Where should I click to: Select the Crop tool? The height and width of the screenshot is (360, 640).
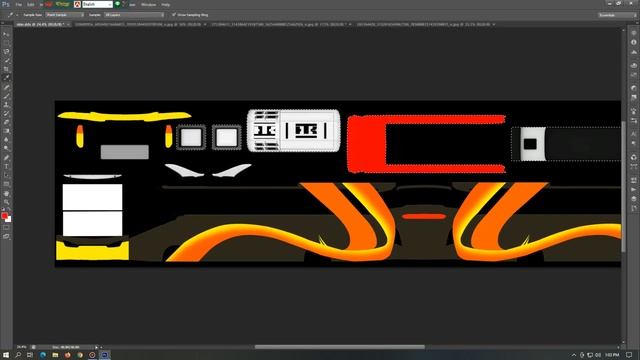tap(6, 69)
